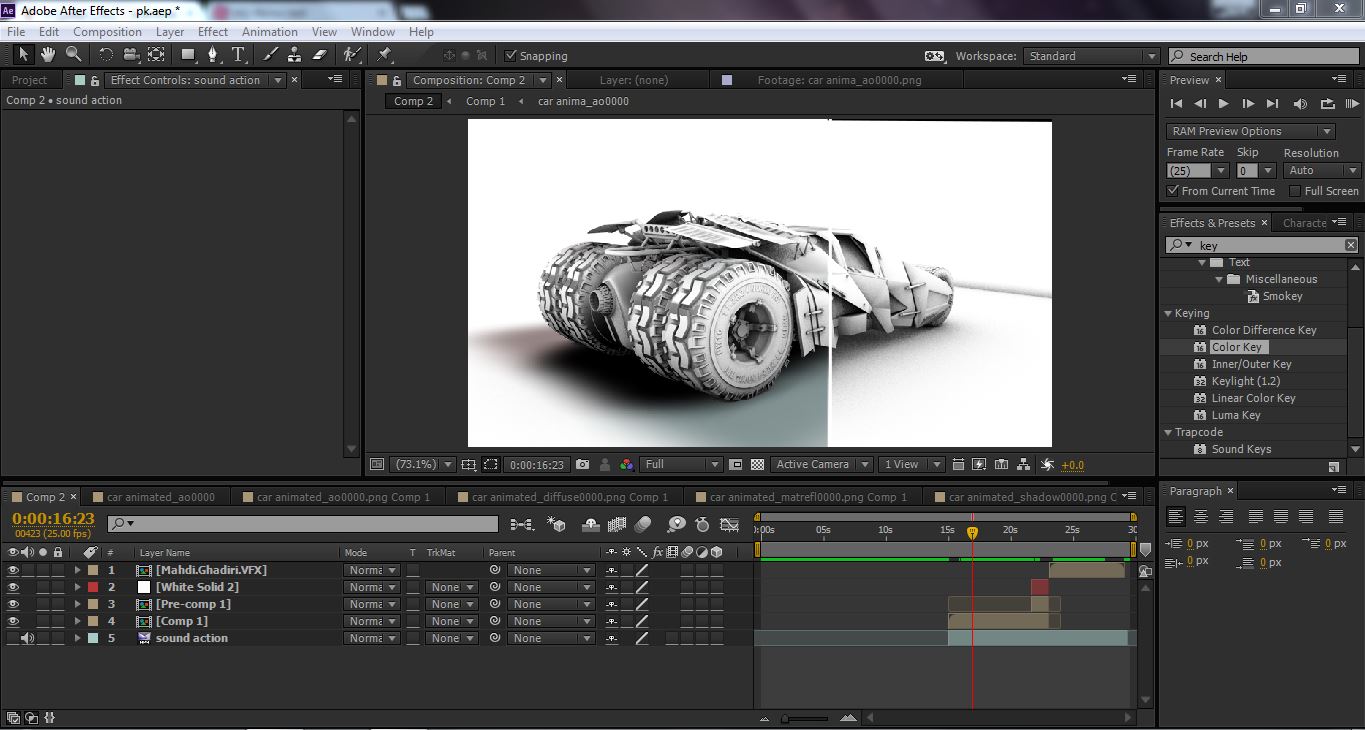Image resolution: width=1365 pixels, height=730 pixels.
Task: Mute audio of sound action layer
Action: click(x=27, y=638)
